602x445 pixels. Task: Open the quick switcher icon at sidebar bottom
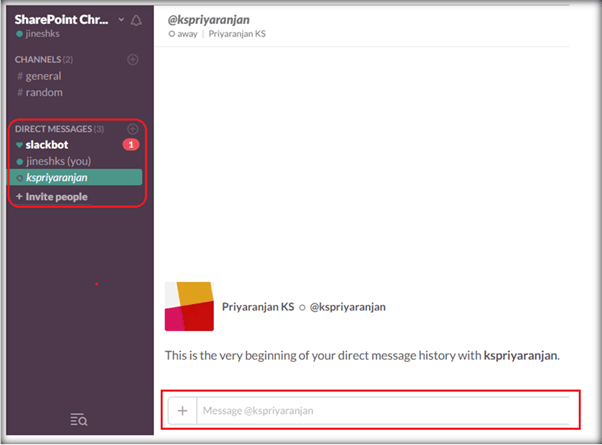pyautogui.click(x=79, y=420)
